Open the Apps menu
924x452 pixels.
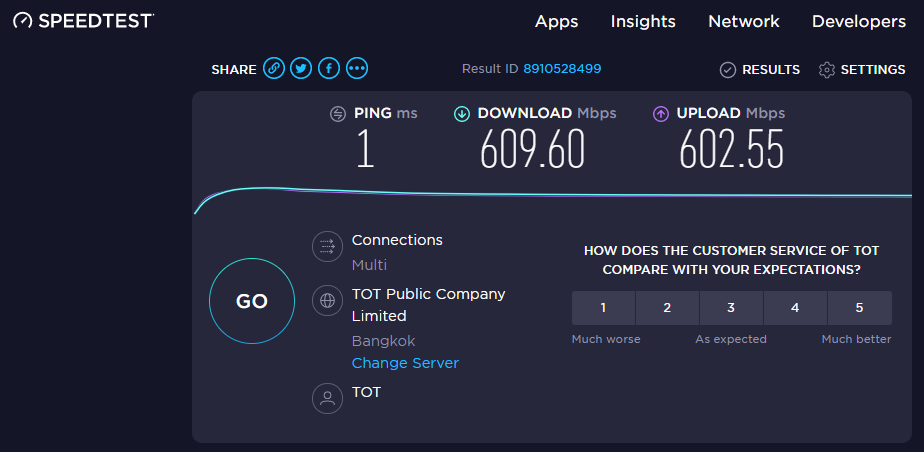(x=556, y=22)
